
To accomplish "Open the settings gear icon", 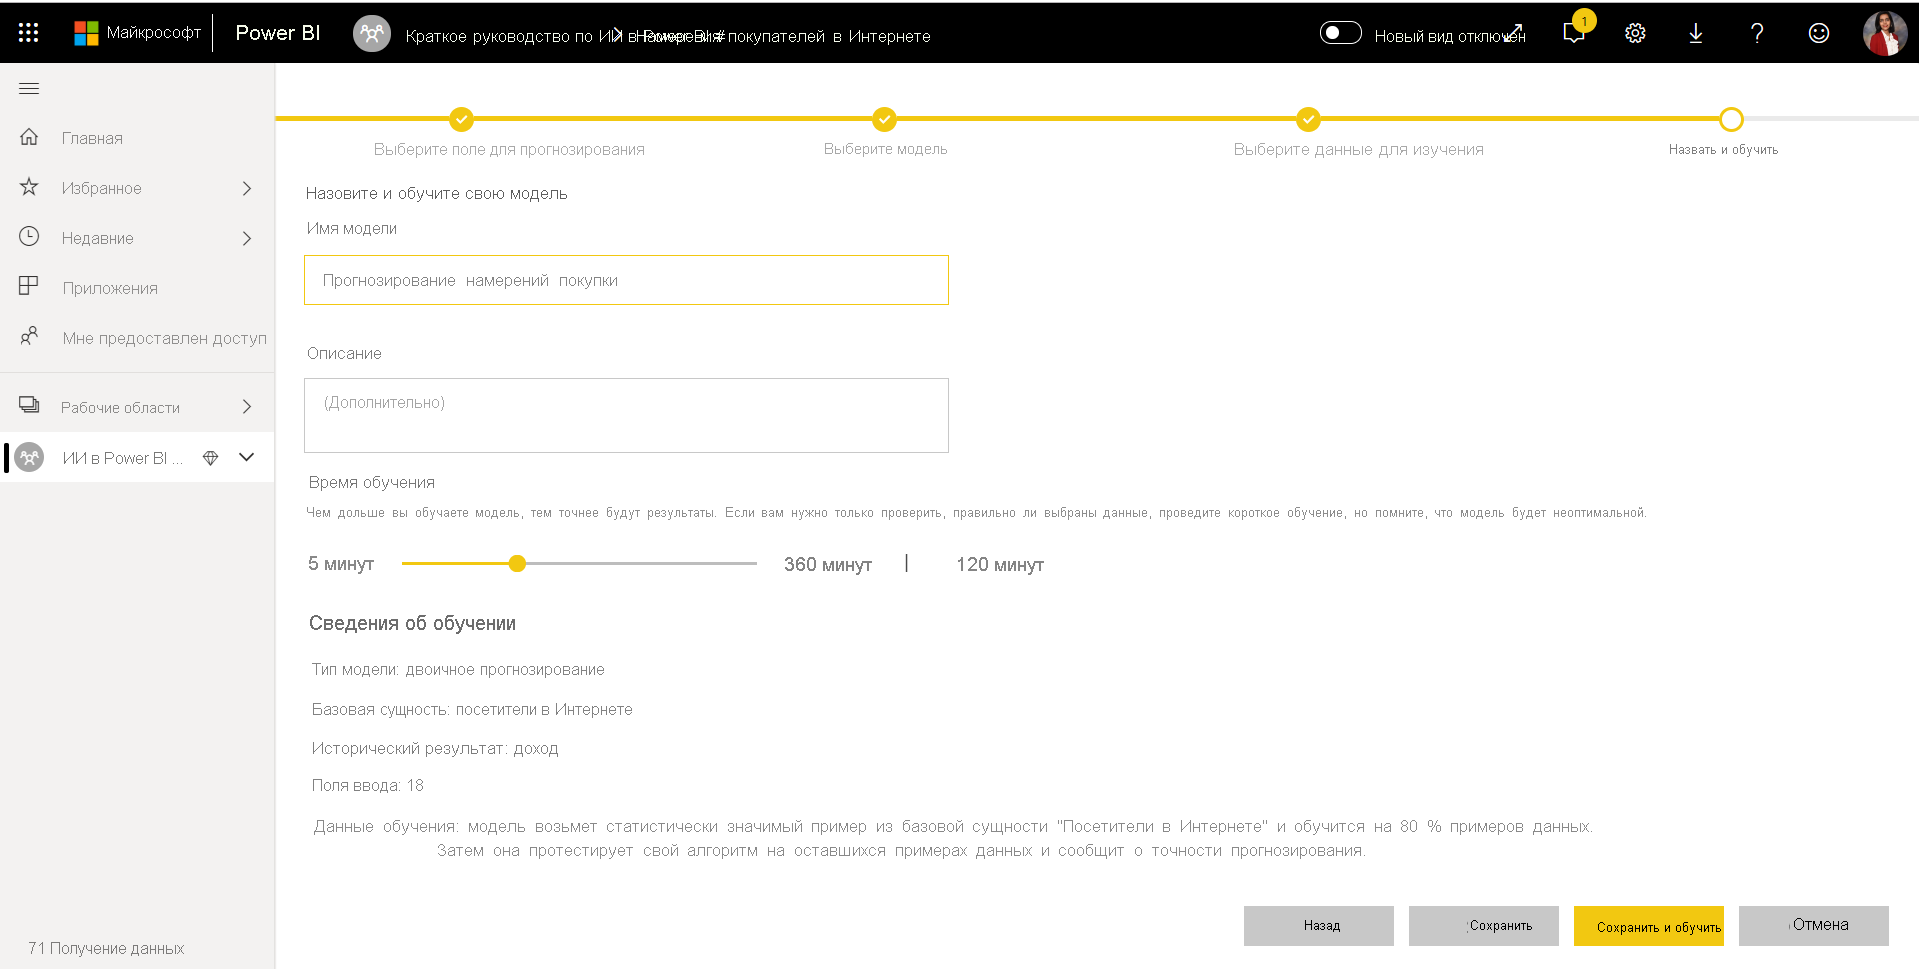I will click(1635, 33).
